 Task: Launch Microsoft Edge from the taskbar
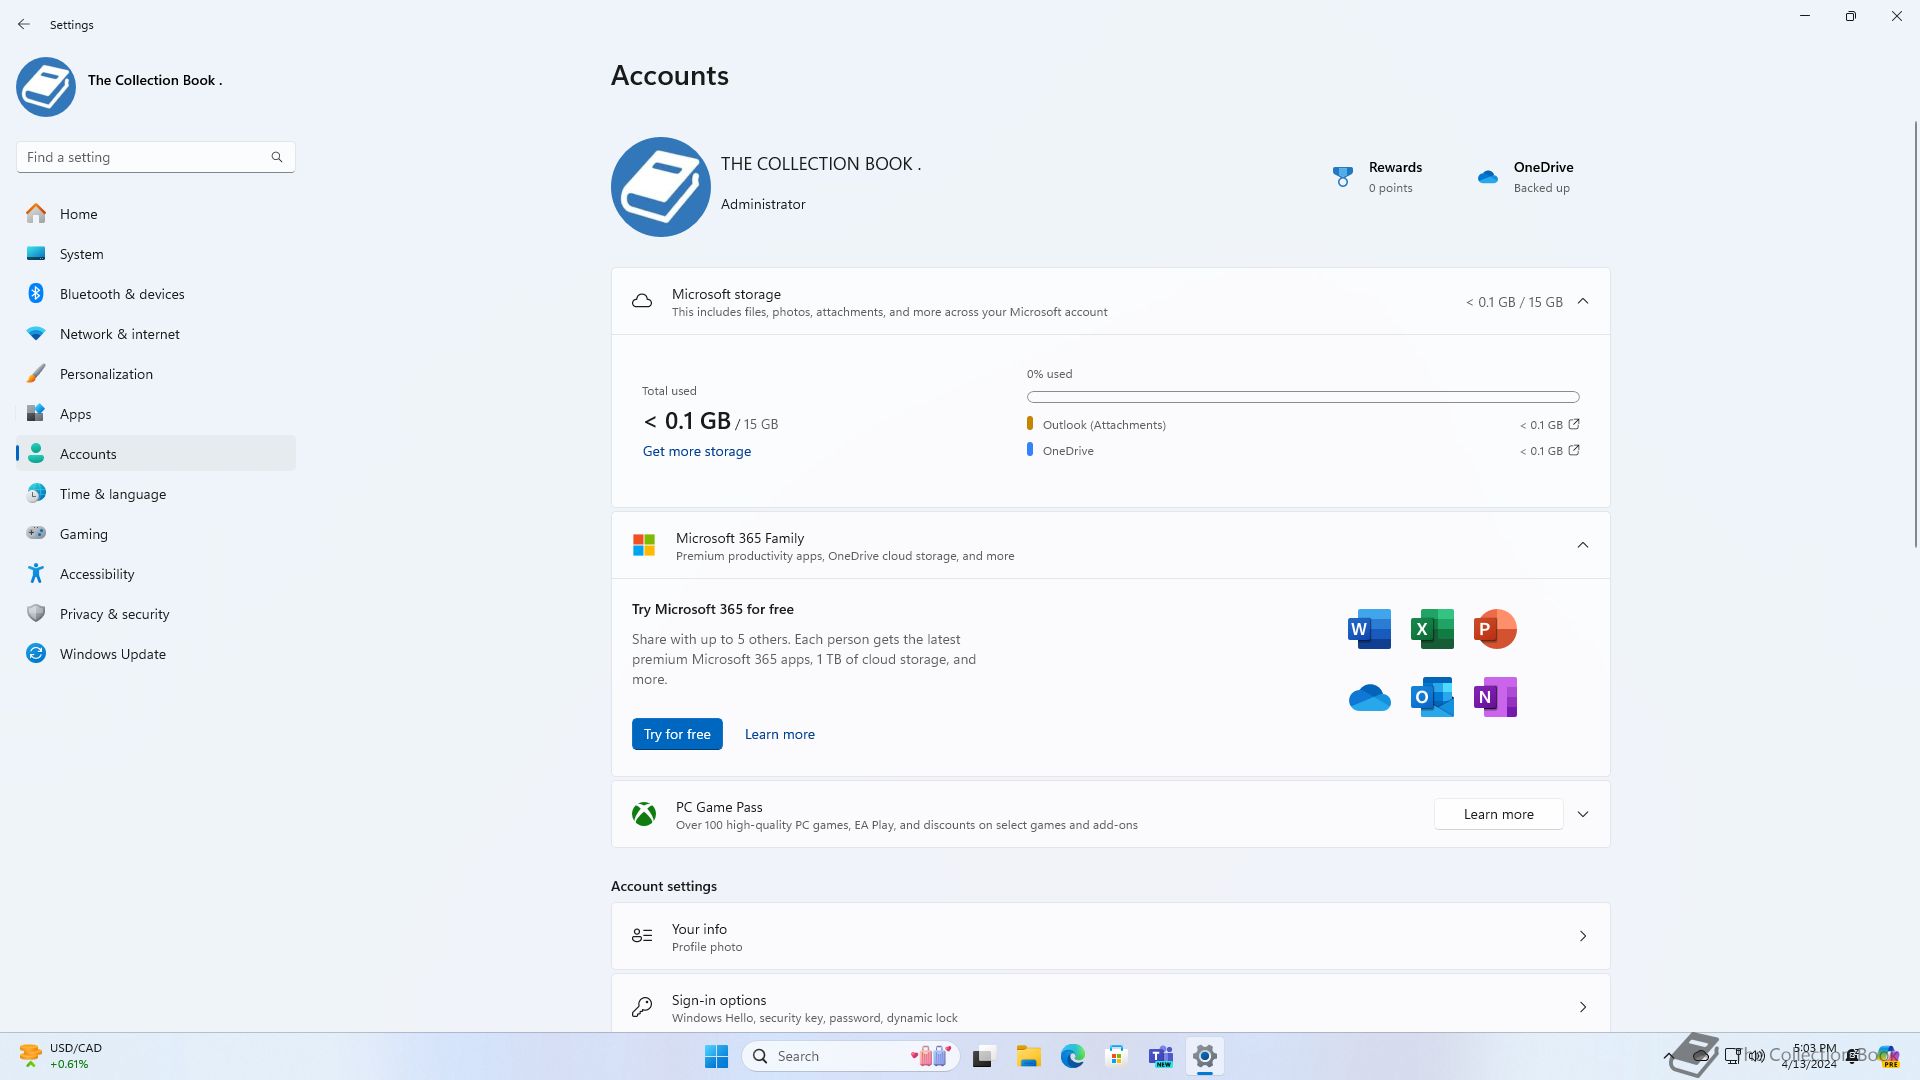tap(1072, 1056)
